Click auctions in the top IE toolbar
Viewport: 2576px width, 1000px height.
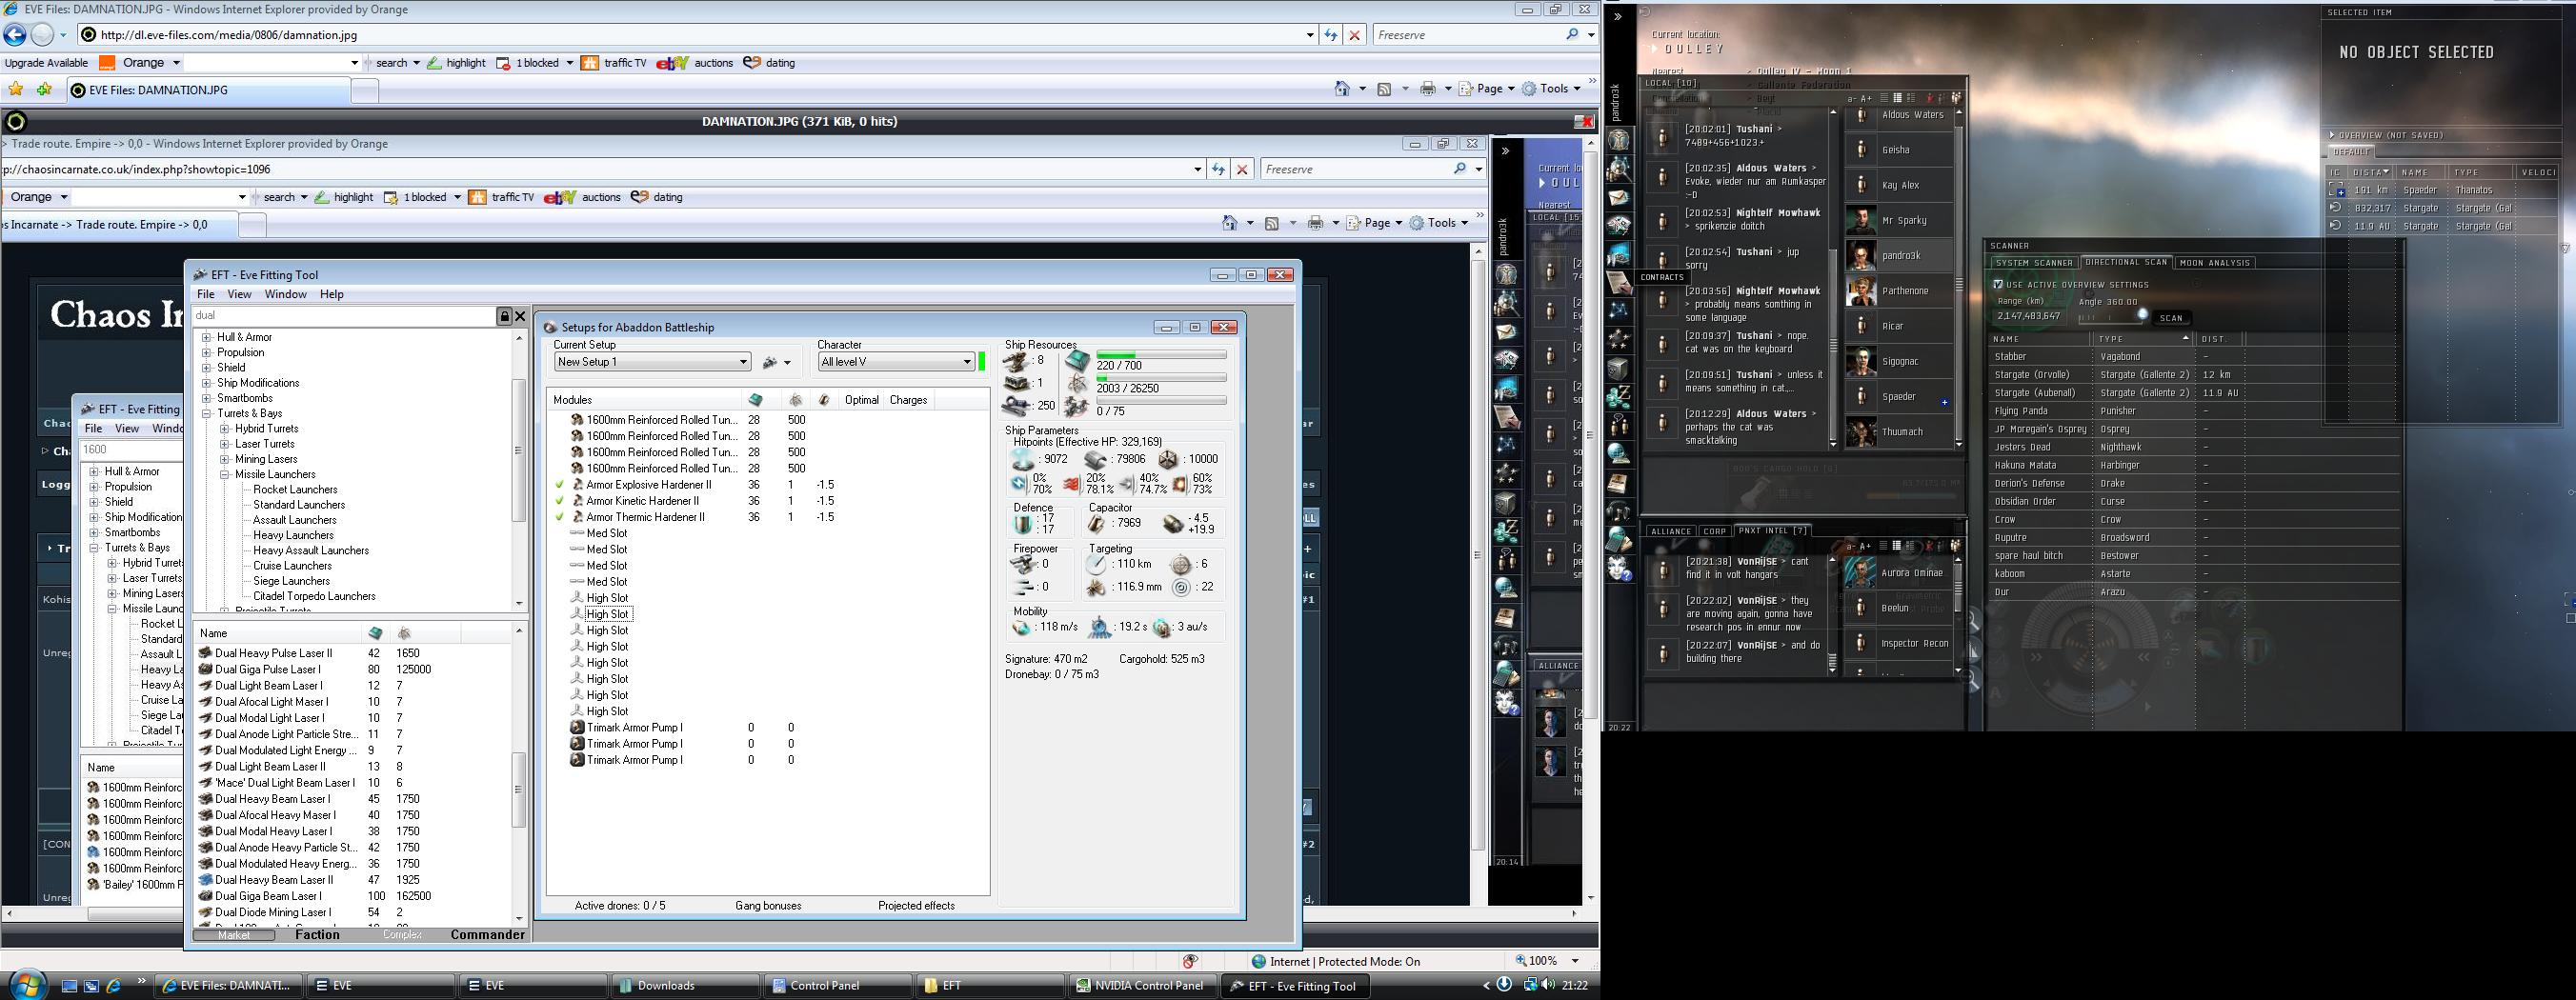point(713,63)
